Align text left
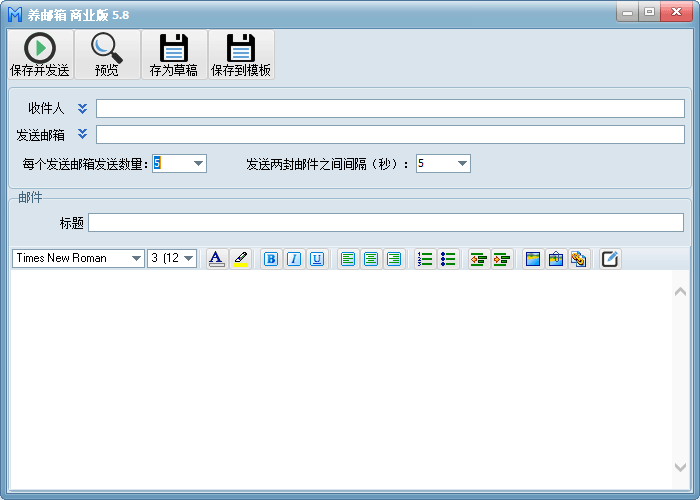Viewport: 700px width, 500px height. (x=348, y=259)
